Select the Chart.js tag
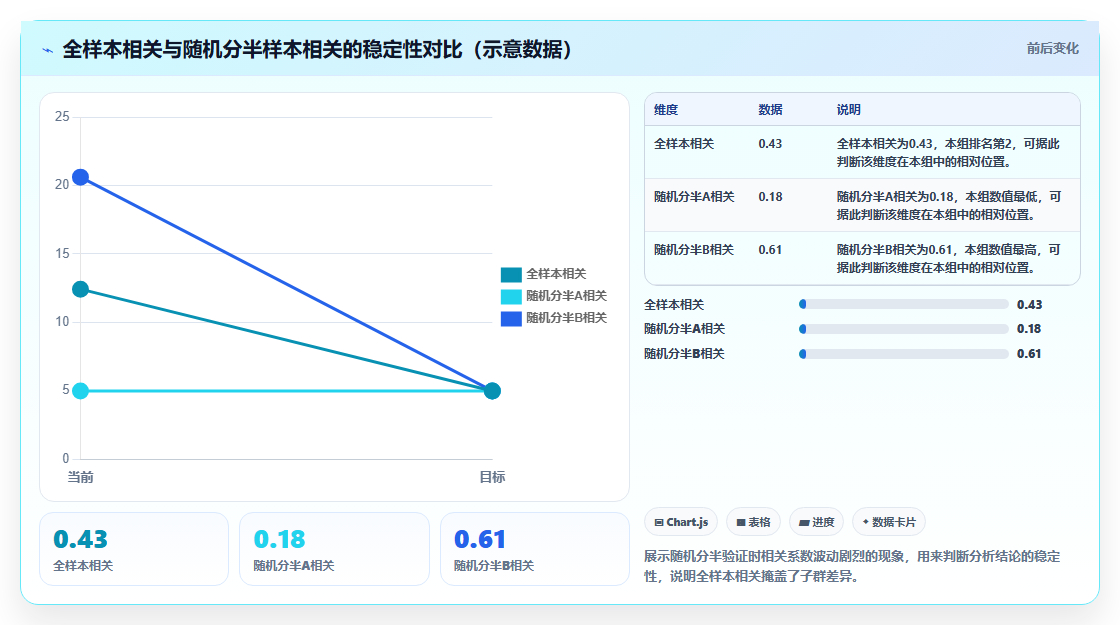1120x625 pixels. 681,522
